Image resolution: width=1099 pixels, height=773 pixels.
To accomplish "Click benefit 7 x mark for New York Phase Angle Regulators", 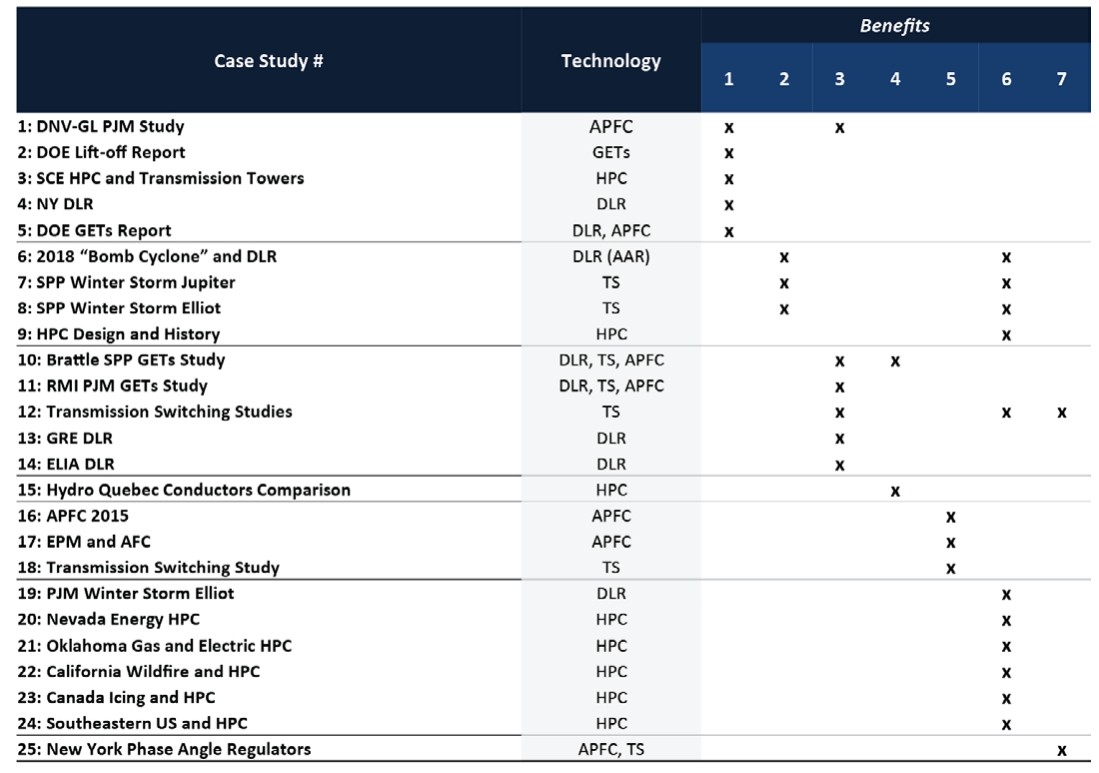I will (1061, 751).
